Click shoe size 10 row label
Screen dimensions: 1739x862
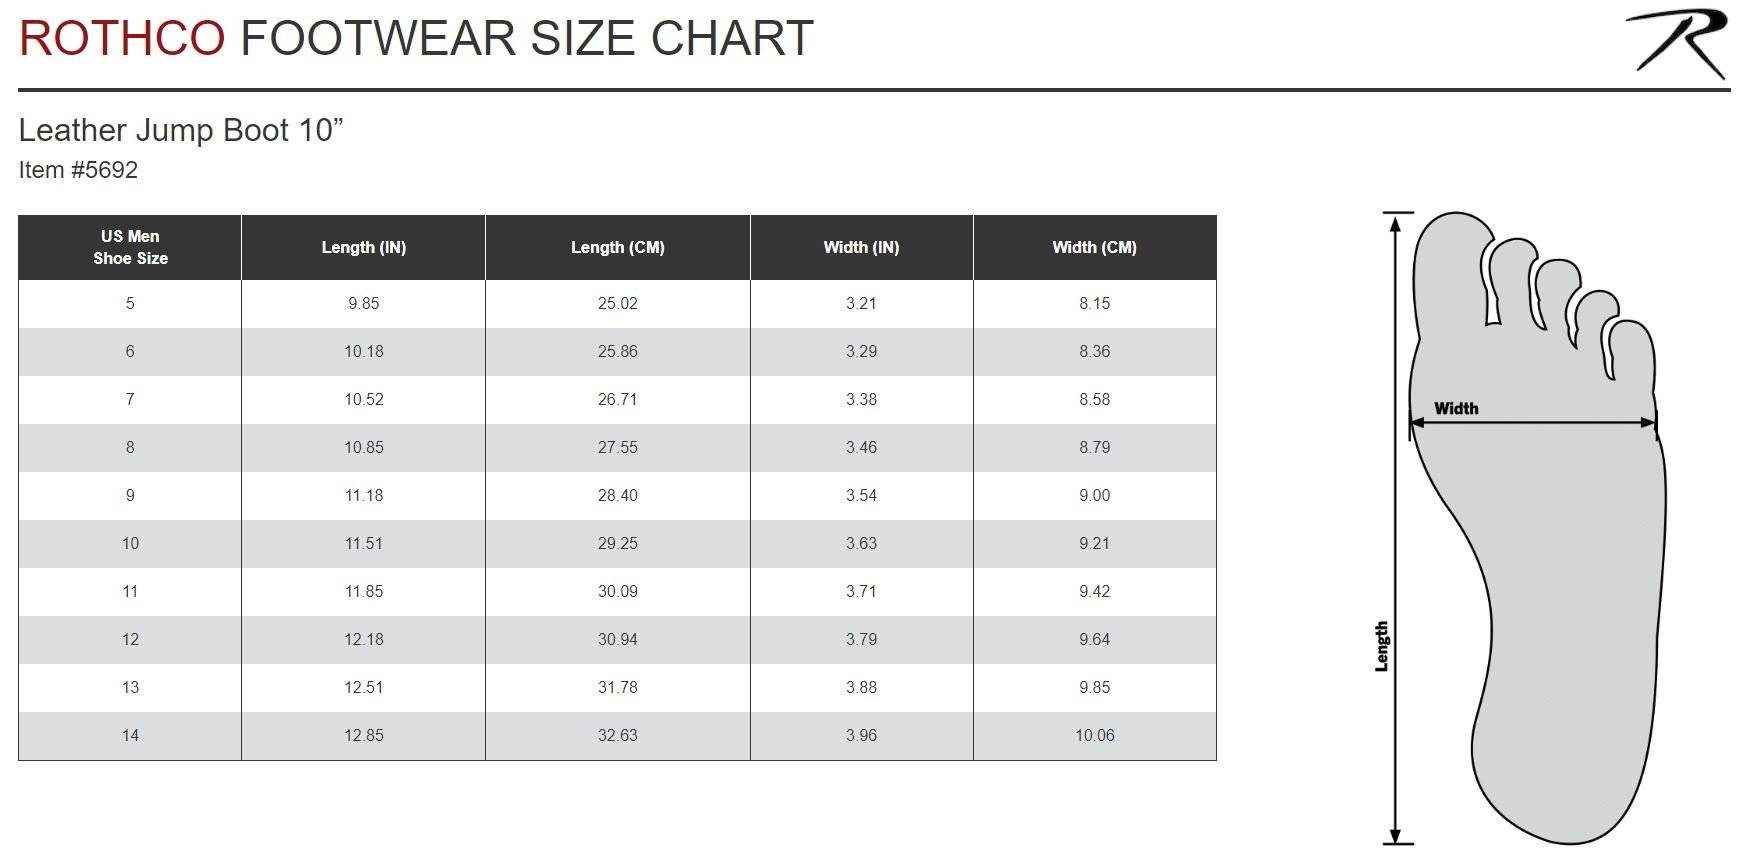pos(130,543)
